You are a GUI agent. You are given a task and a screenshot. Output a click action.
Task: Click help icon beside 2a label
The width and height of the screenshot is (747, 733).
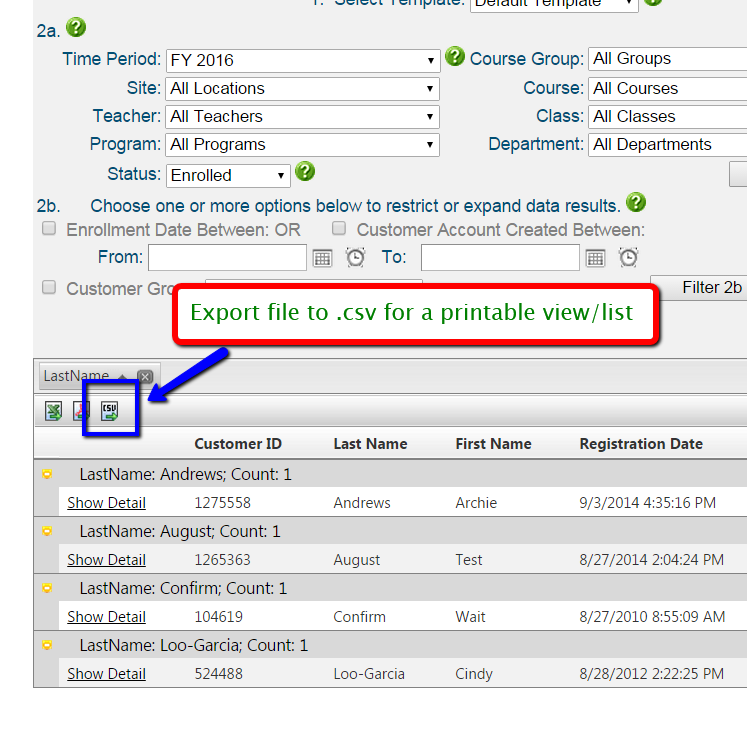tap(76, 28)
